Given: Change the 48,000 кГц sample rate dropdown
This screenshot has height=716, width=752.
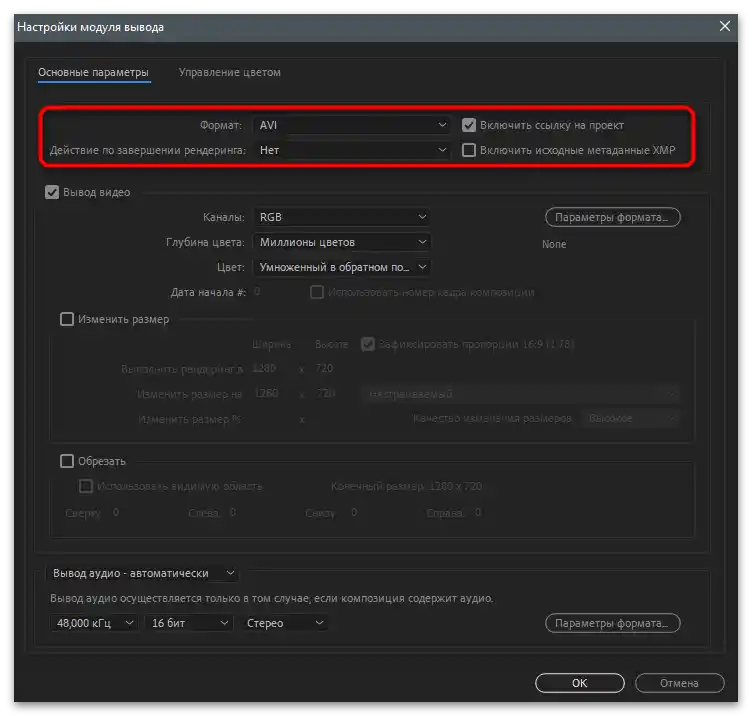Looking at the screenshot, I should click(94, 623).
